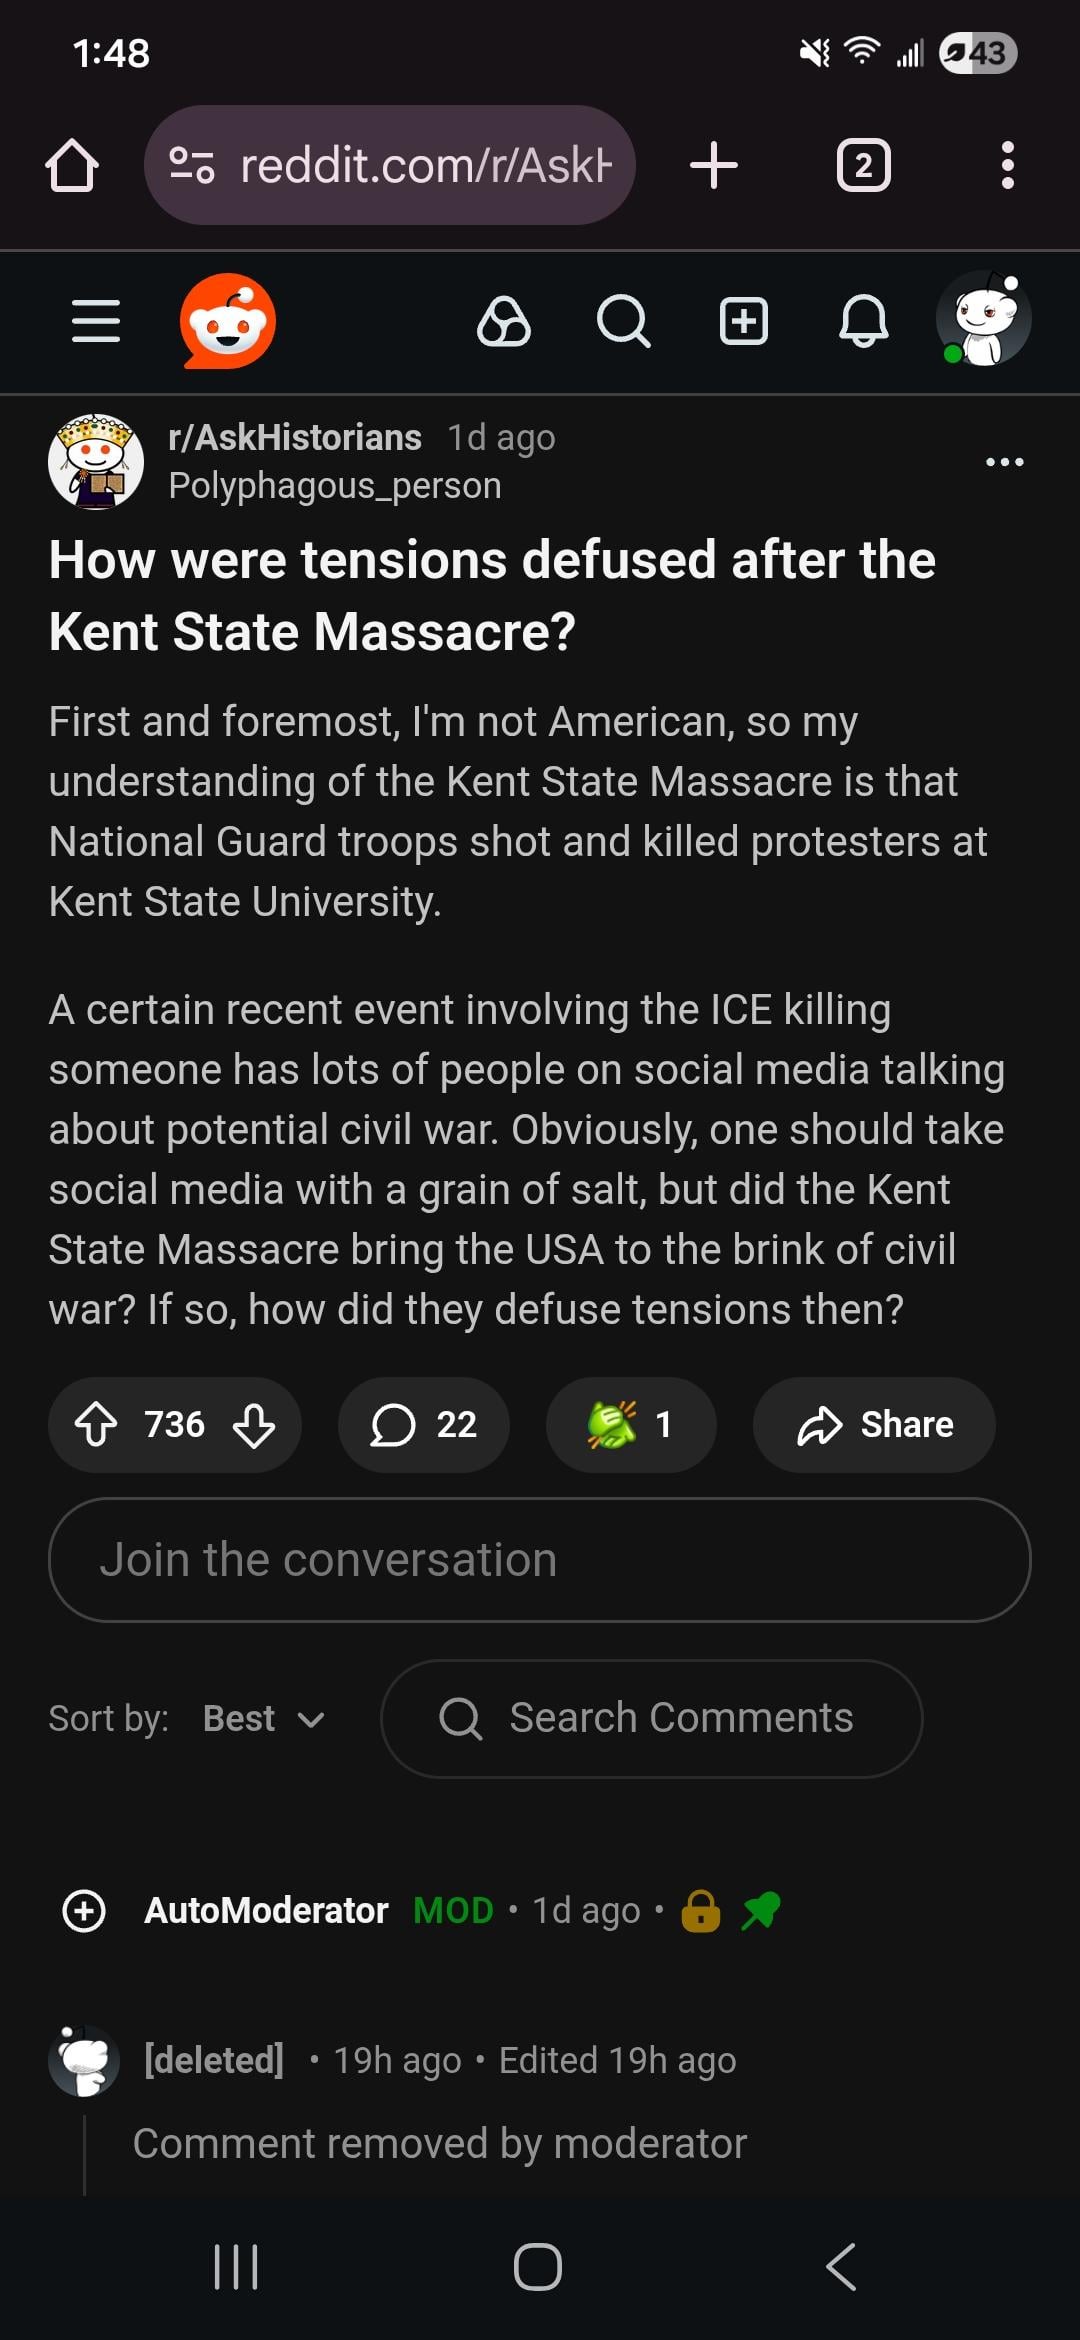Tap the Join the conversation box
Viewport: 1080px width, 2340px height.
[x=539, y=1559]
